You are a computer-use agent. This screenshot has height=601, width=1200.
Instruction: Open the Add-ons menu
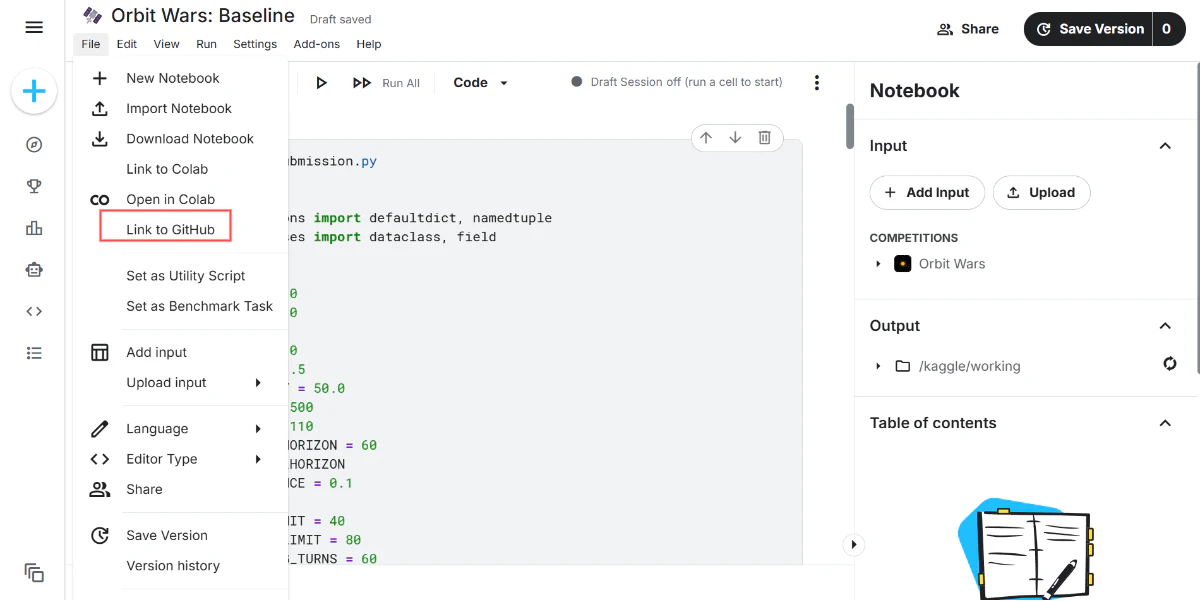[317, 44]
